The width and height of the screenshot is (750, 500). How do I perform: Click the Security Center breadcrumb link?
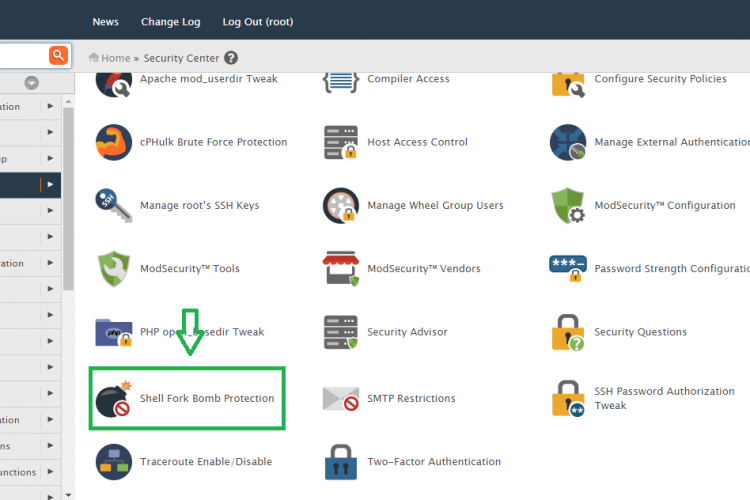(181, 58)
